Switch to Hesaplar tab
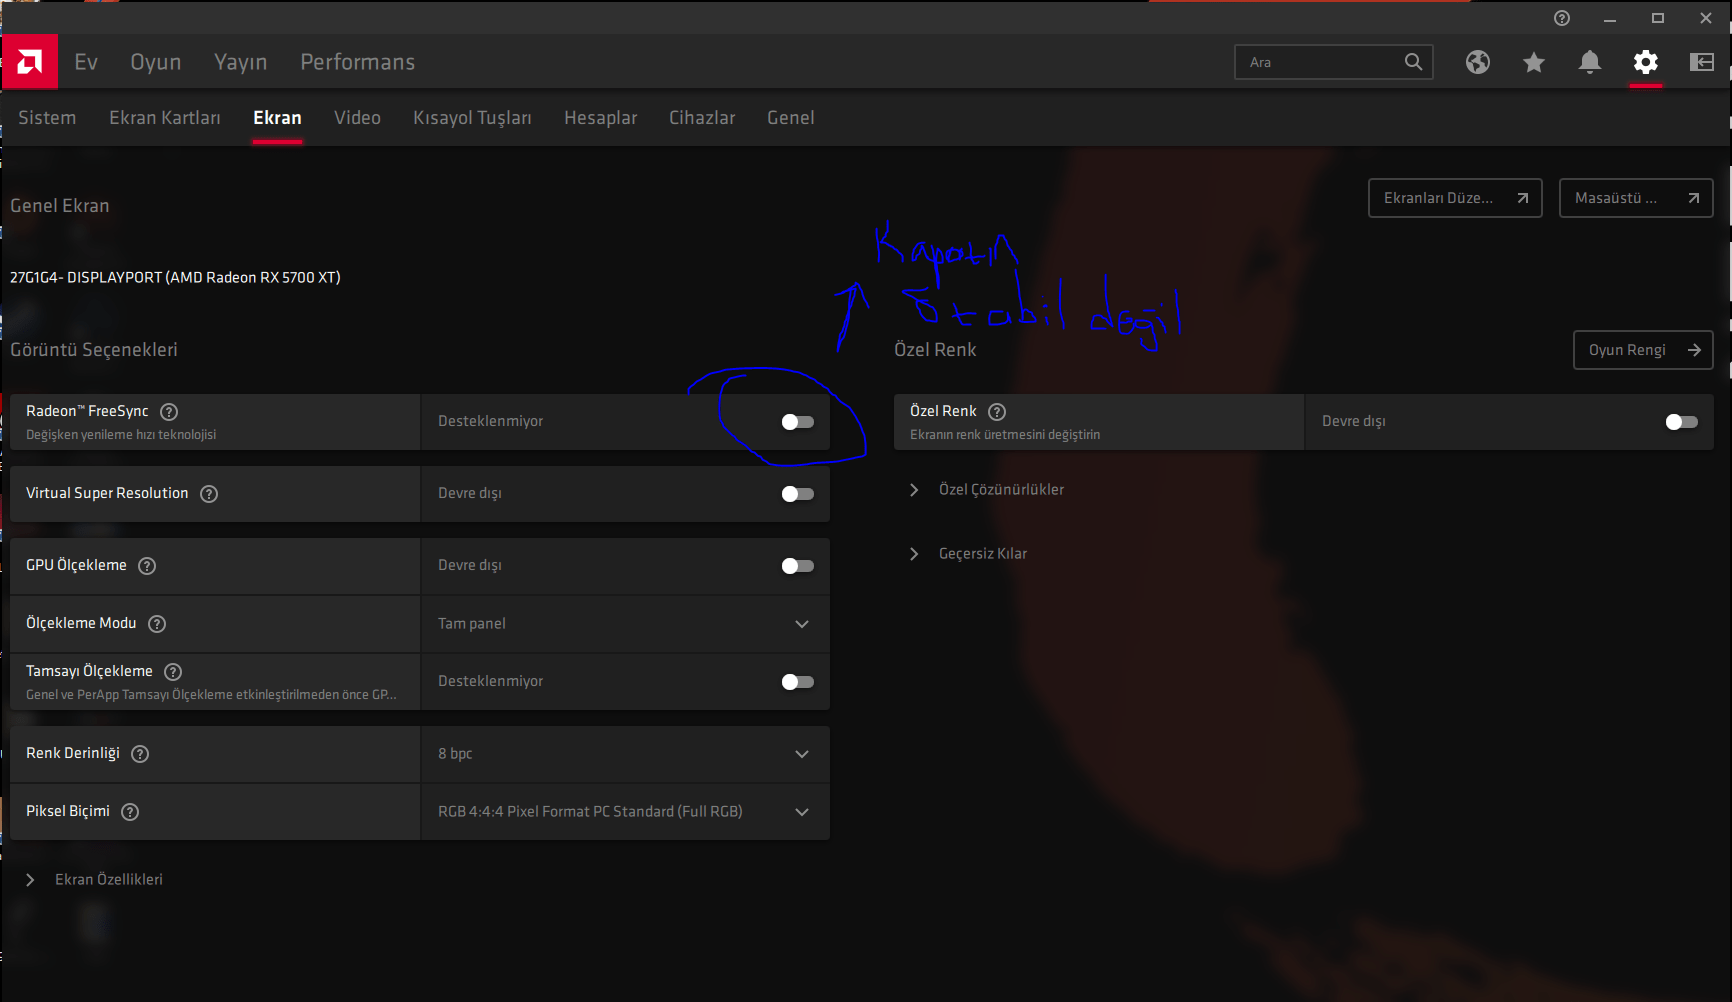1732x1002 pixels. [x=600, y=118]
